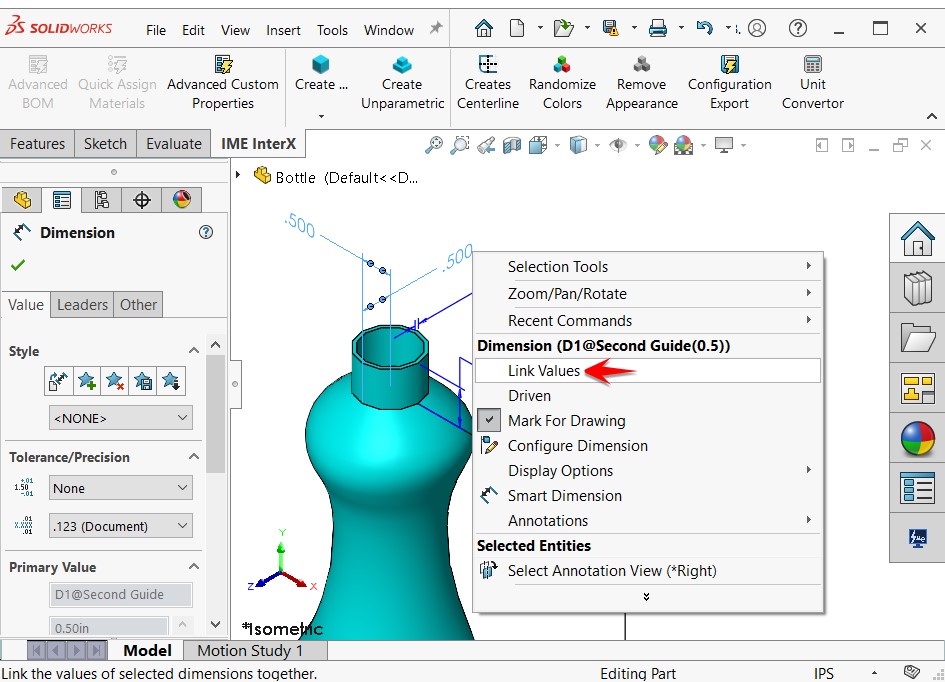Select the Driven menu option
The height and width of the screenshot is (682, 945).
tap(648, 396)
